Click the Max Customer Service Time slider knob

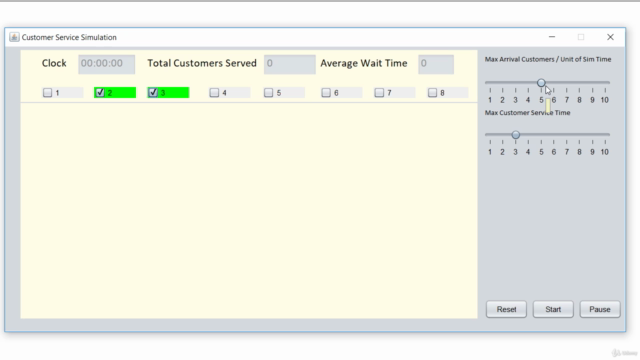click(516, 135)
